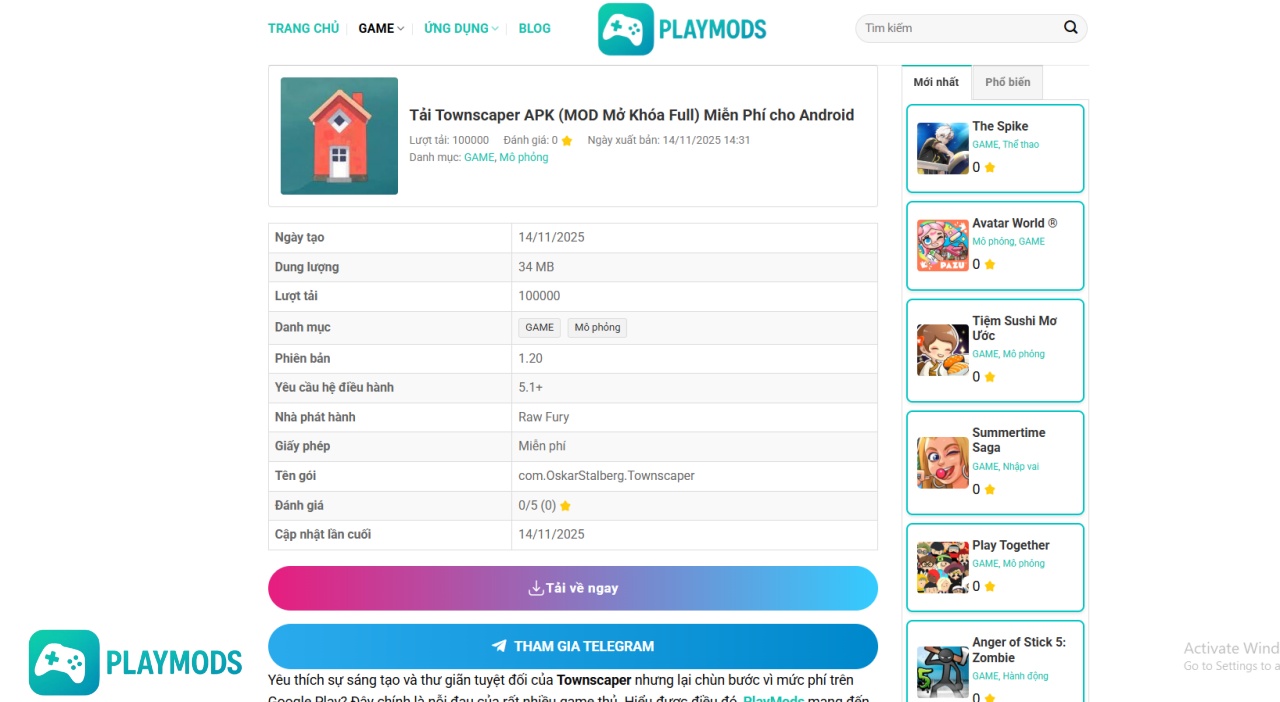Click The Spike game thumbnail
Image resolution: width=1280 pixels, height=702 pixels.
pyautogui.click(x=942, y=148)
